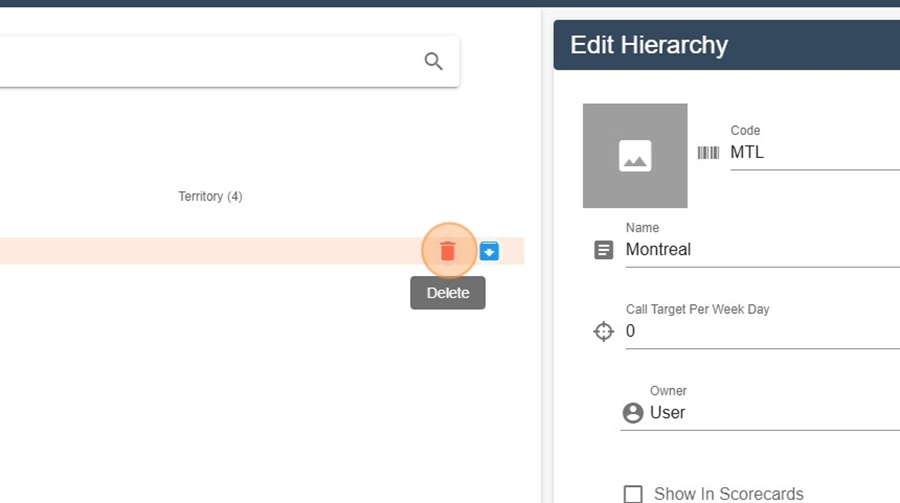Select the highlighted hierarchy row
This screenshot has height=503, width=900.
tap(262, 251)
